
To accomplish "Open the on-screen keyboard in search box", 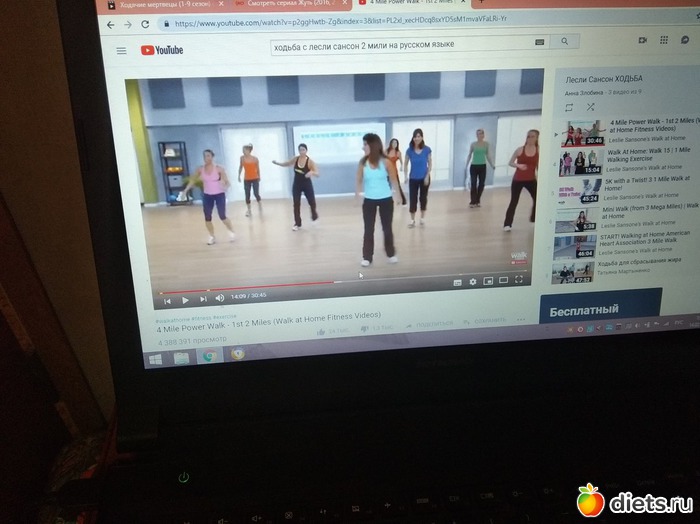I will tap(539, 42).
